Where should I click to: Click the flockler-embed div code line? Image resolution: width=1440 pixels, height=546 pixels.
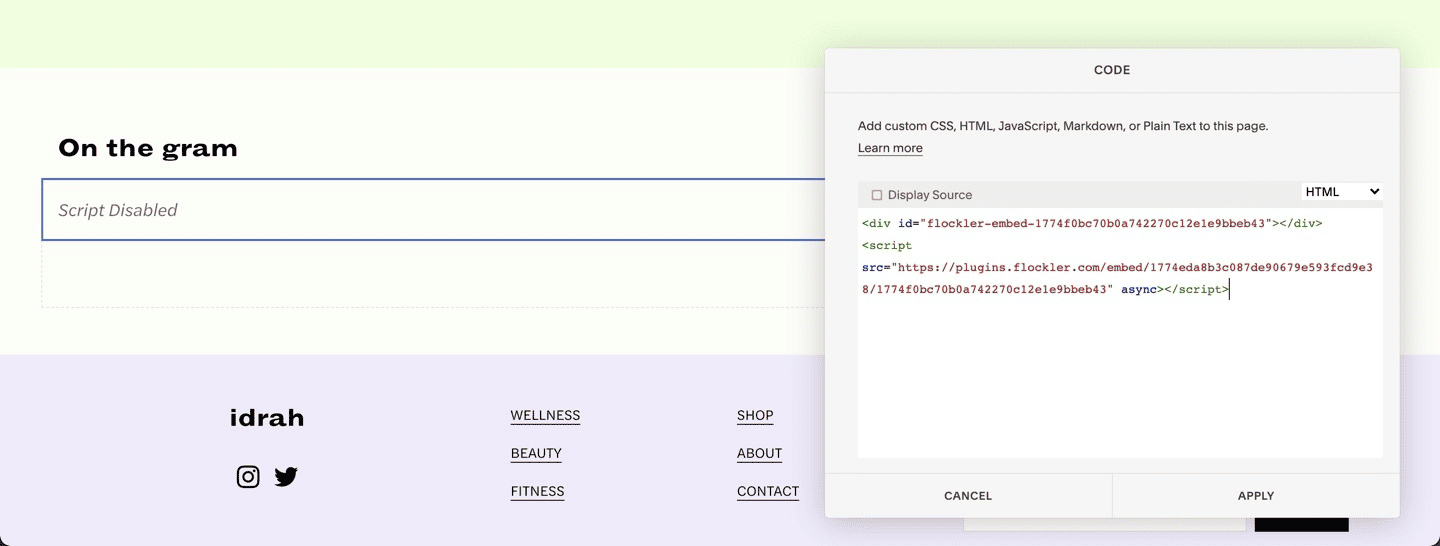1092,223
